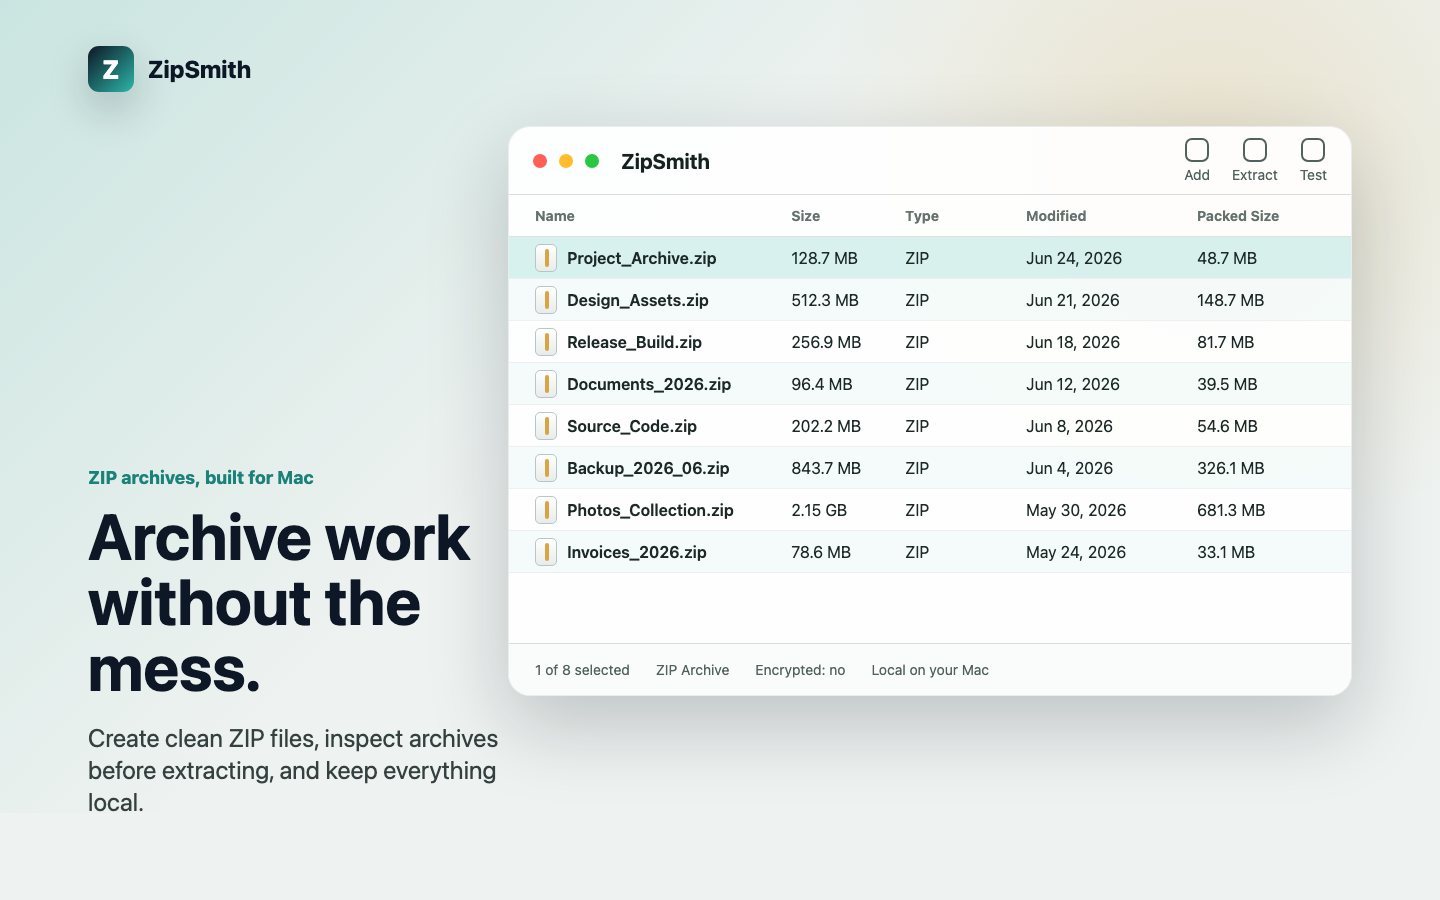The image size is (1440, 900).
Task: Click the 'Encrypted: no' status entry
Action: click(x=800, y=670)
